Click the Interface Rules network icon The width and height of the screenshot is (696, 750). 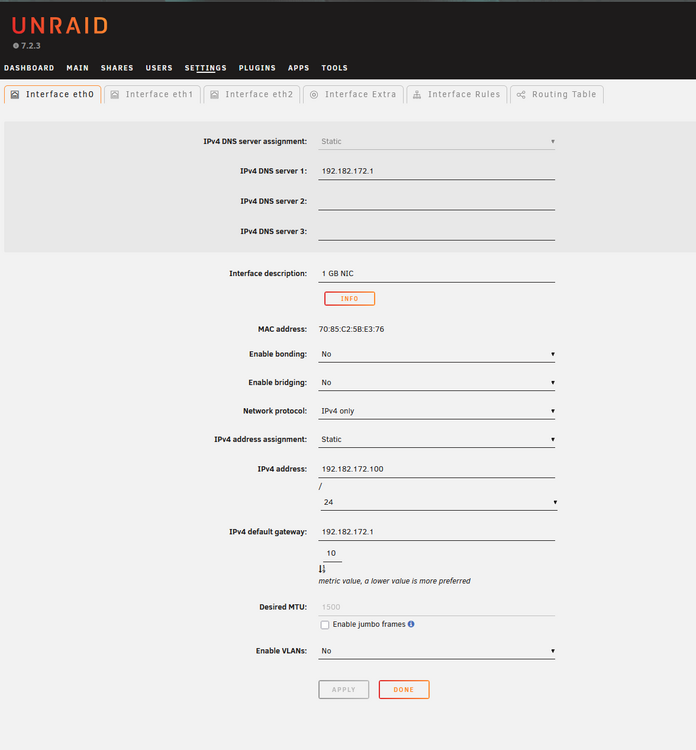coord(417,95)
